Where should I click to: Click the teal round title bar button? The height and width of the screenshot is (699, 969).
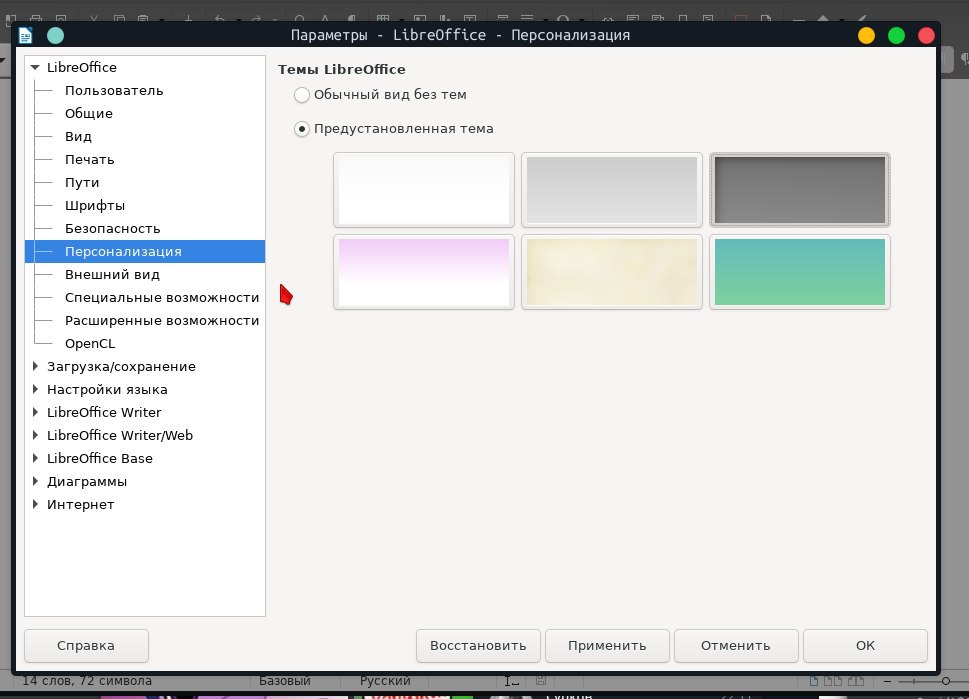coord(56,35)
